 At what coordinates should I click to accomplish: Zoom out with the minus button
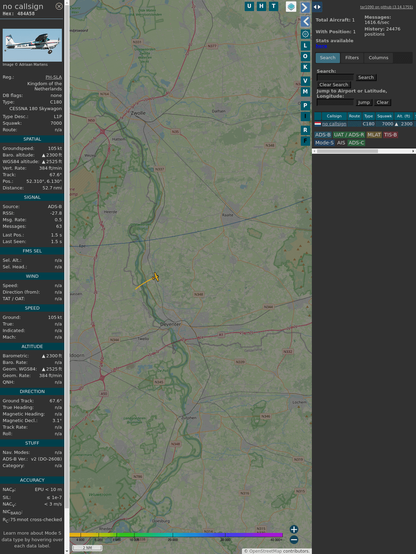[x=294, y=540]
